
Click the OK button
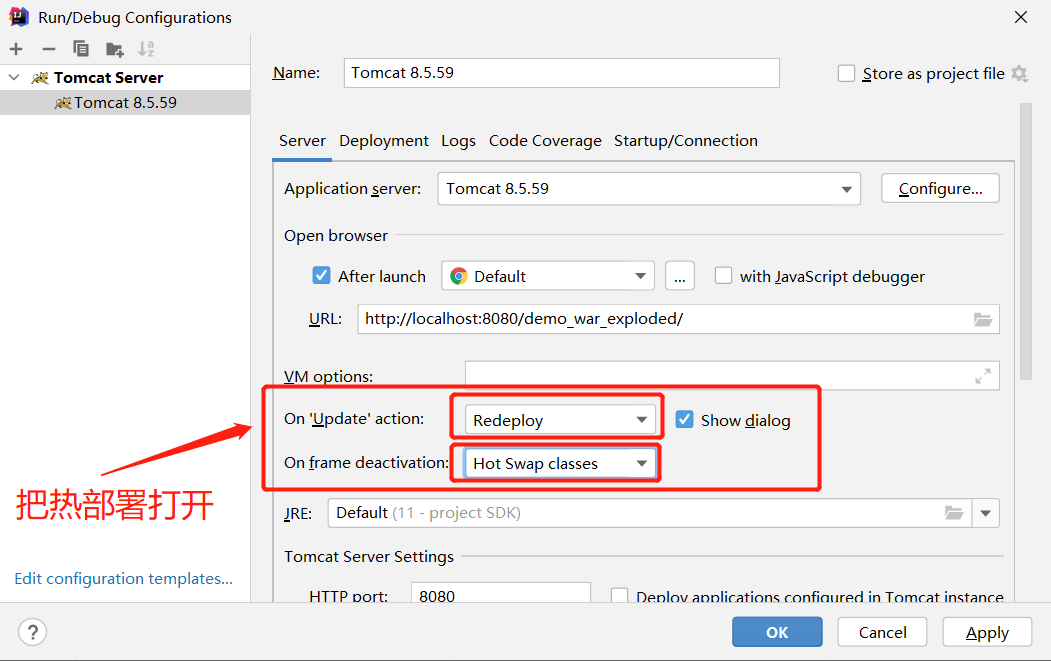pyautogui.click(x=777, y=632)
